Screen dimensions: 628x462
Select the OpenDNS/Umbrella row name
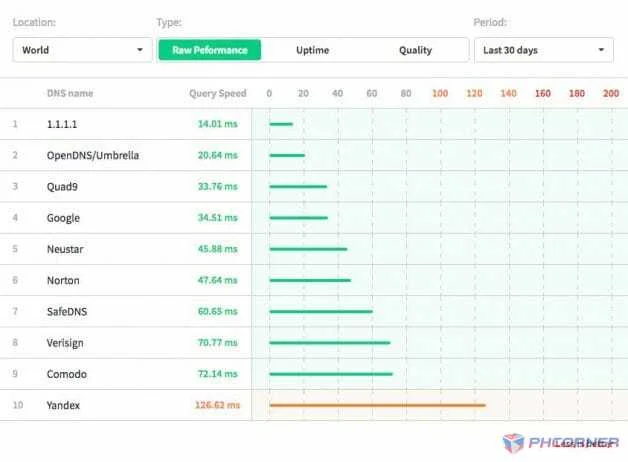[x=93, y=155]
